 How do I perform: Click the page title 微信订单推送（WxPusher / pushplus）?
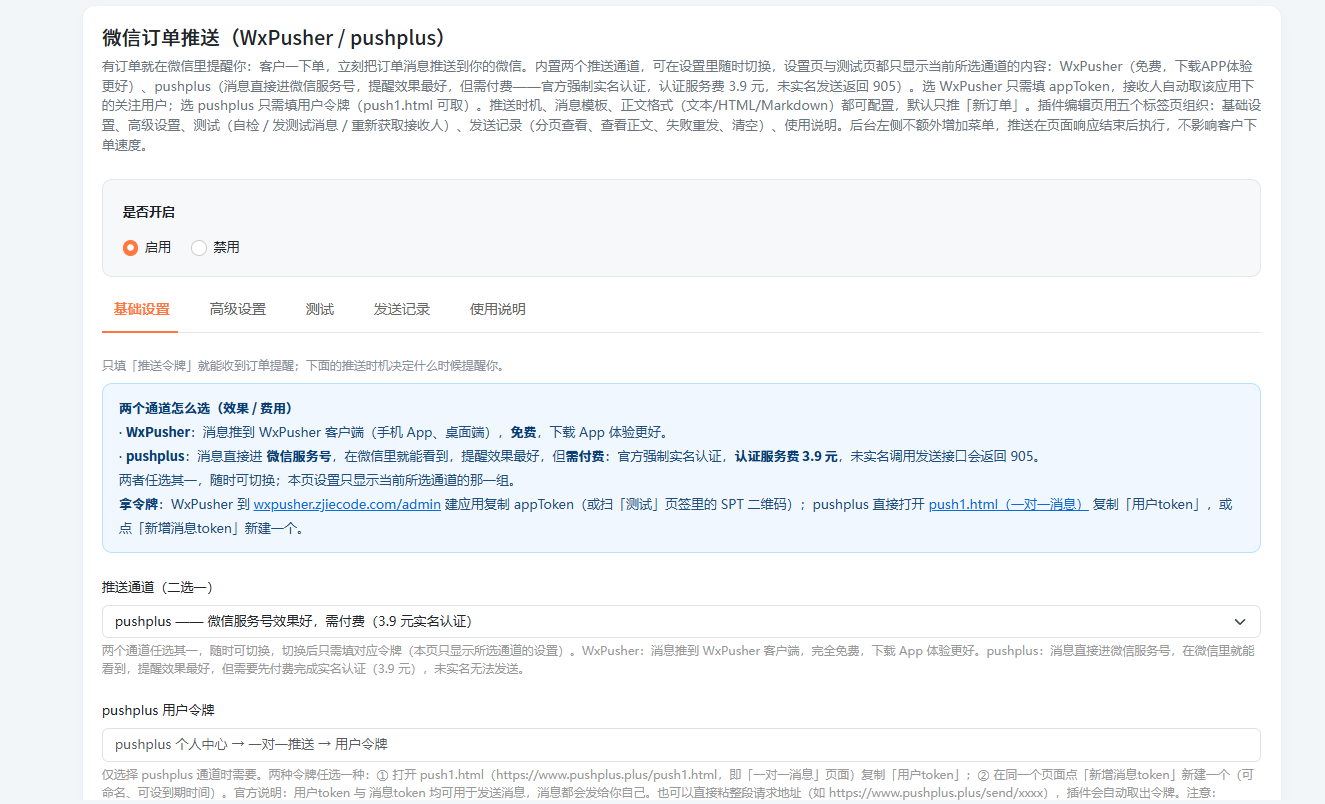(274, 38)
